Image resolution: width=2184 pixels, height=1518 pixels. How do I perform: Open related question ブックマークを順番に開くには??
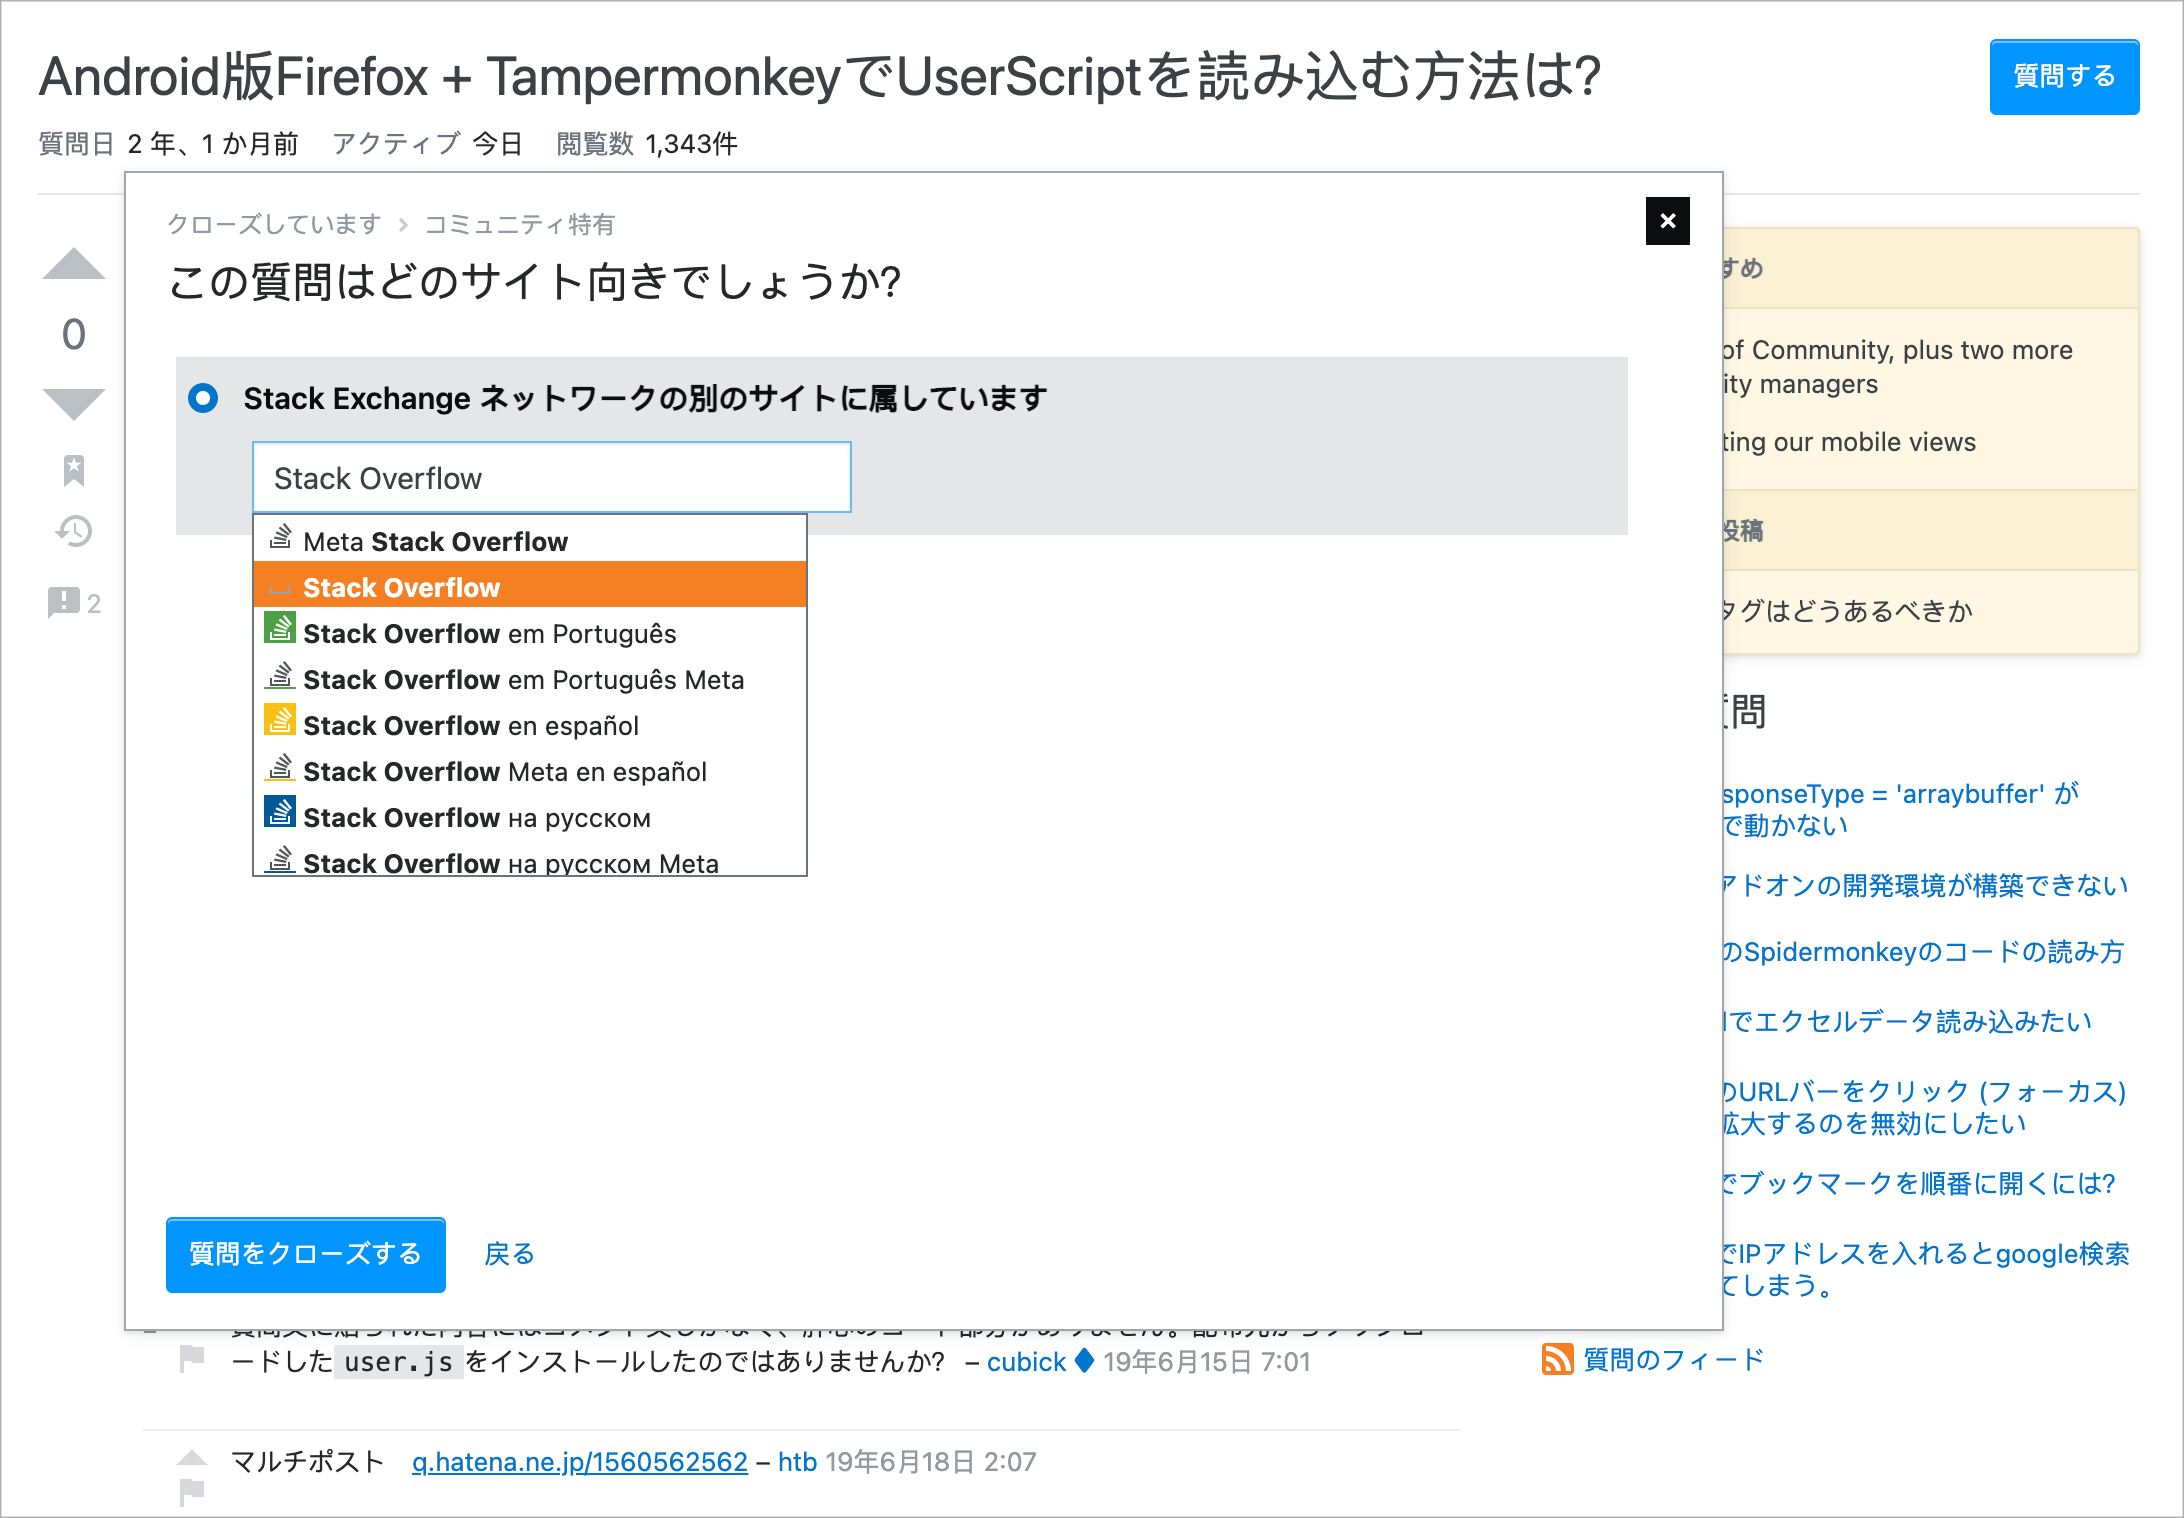click(1918, 1183)
